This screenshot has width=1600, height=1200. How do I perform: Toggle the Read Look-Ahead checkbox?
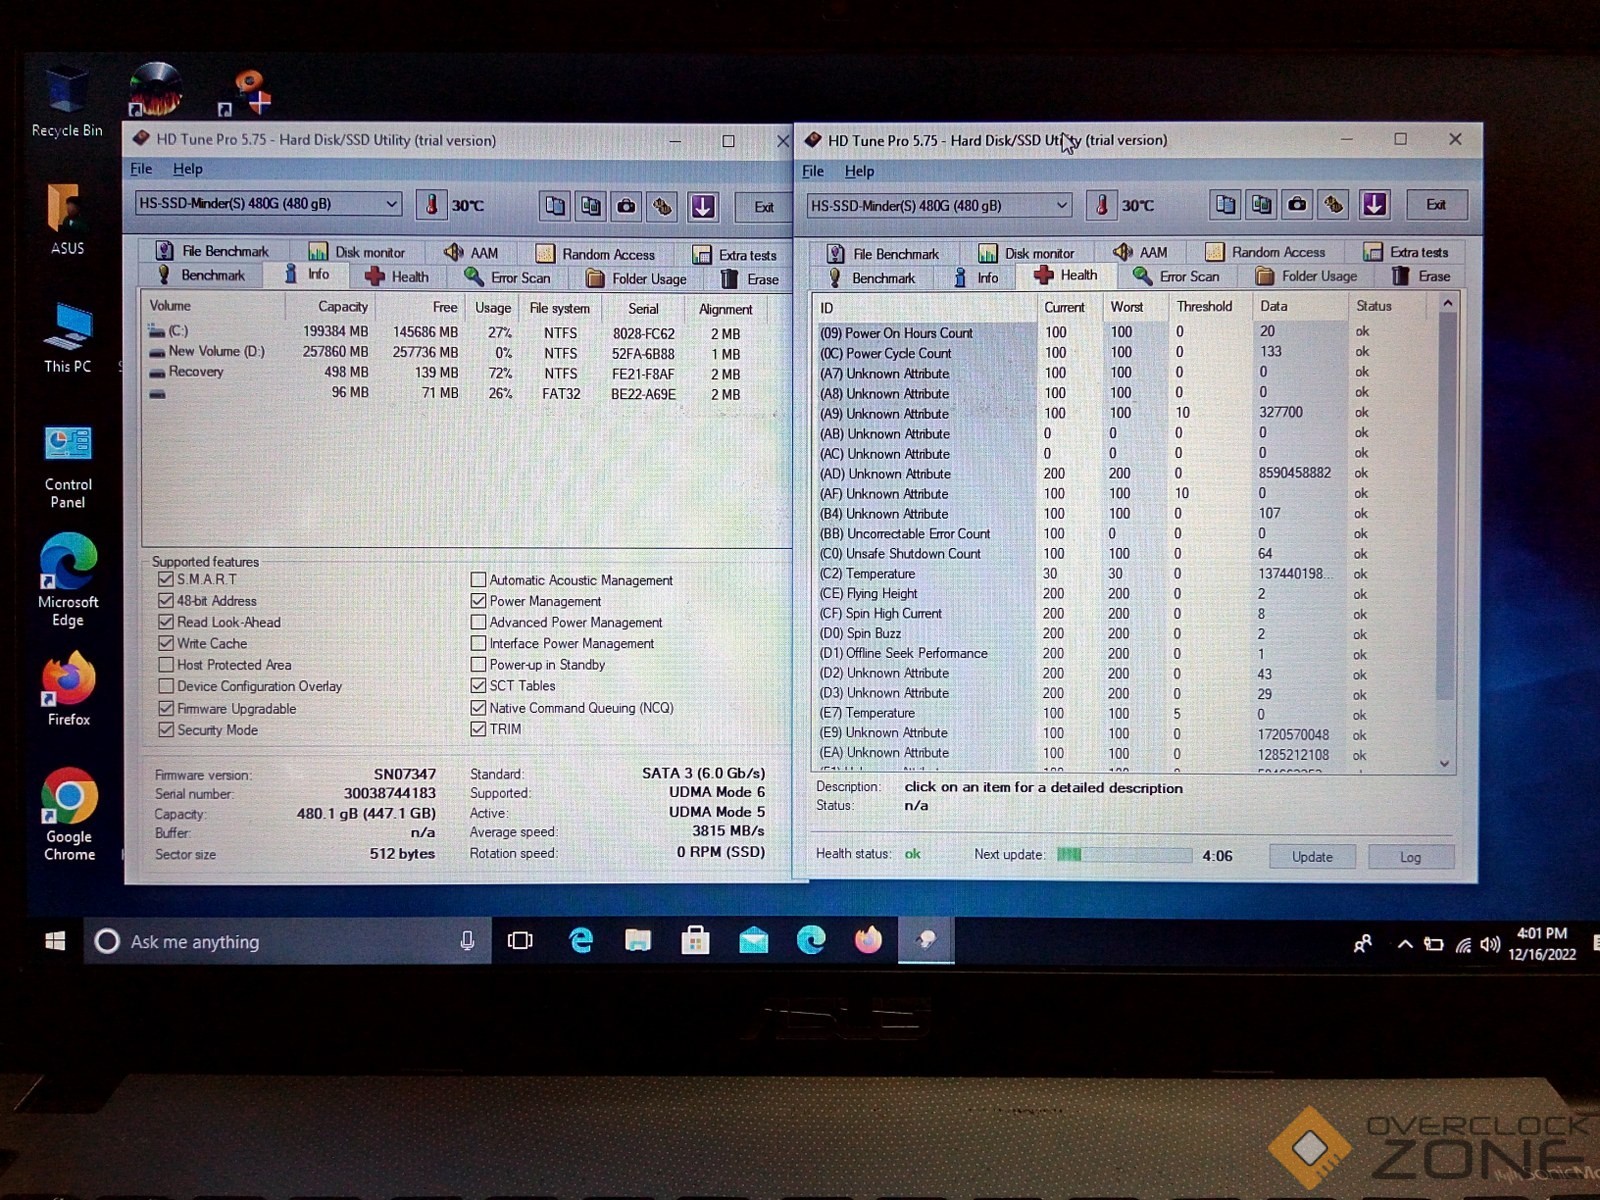166,622
